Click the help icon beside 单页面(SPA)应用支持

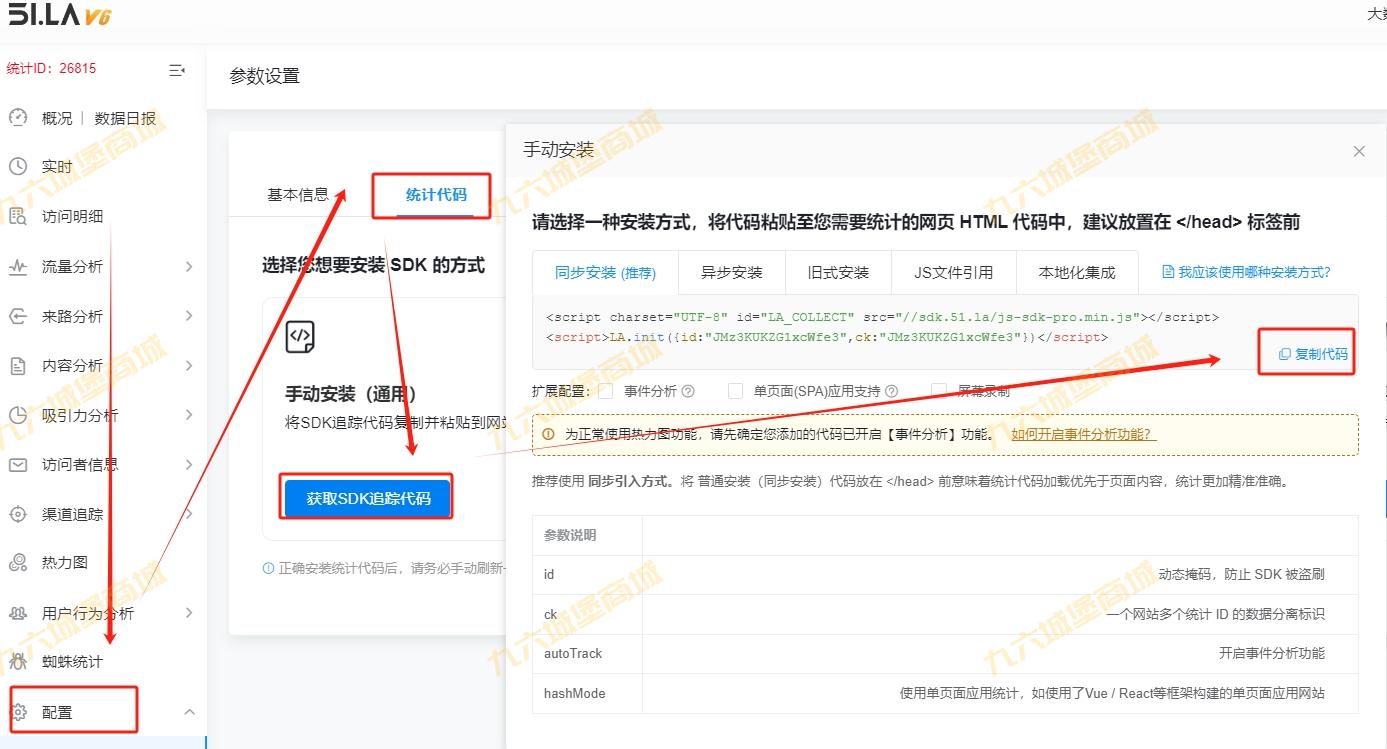tap(892, 392)
